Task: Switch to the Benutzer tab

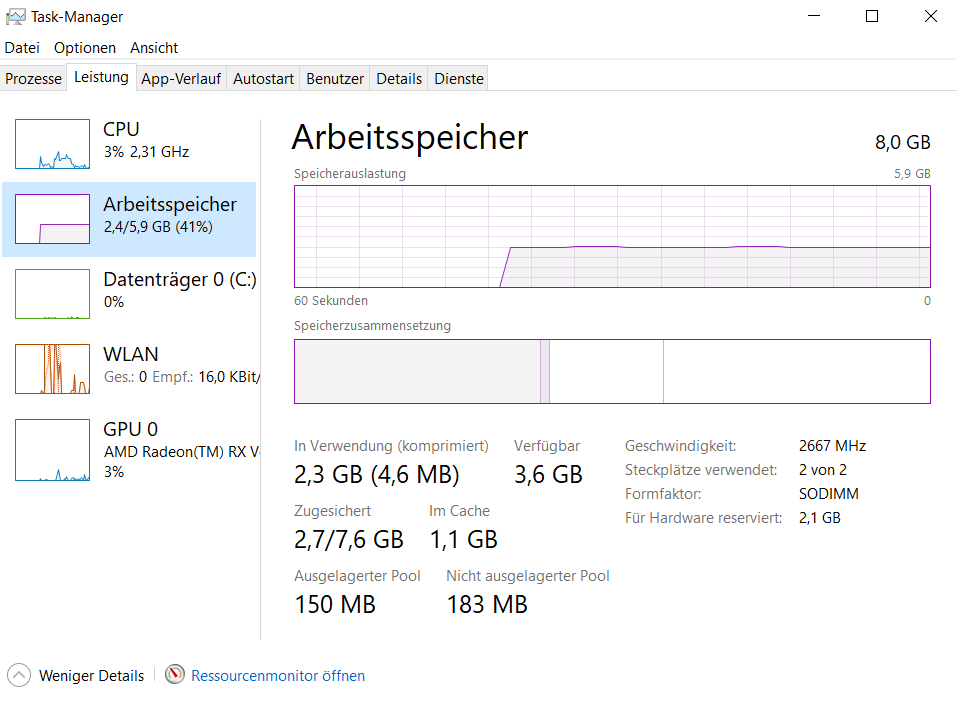Action: pos(334,79)
